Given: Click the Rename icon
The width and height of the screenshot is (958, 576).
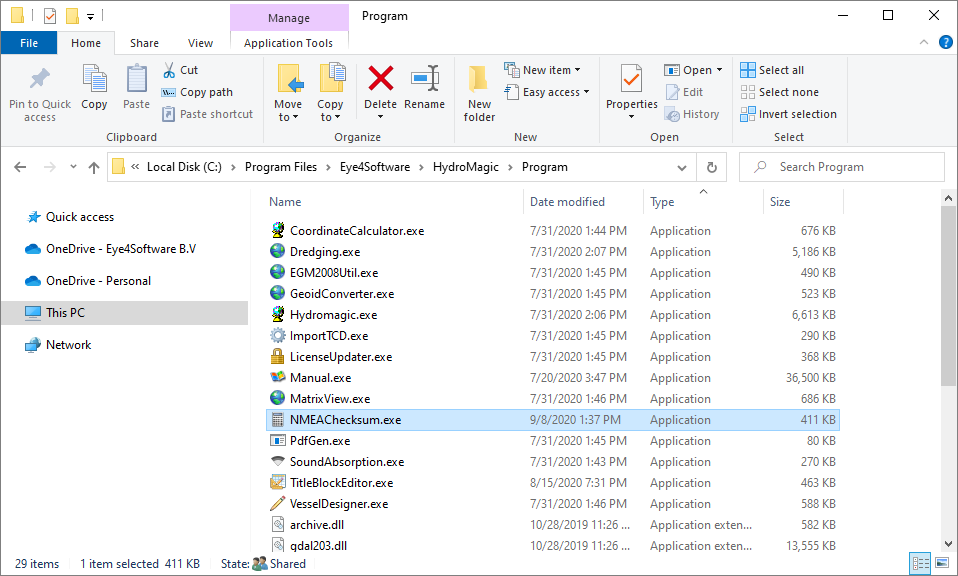Looking at the screenshot, I should pyautogui.click(x=425, y=79).
